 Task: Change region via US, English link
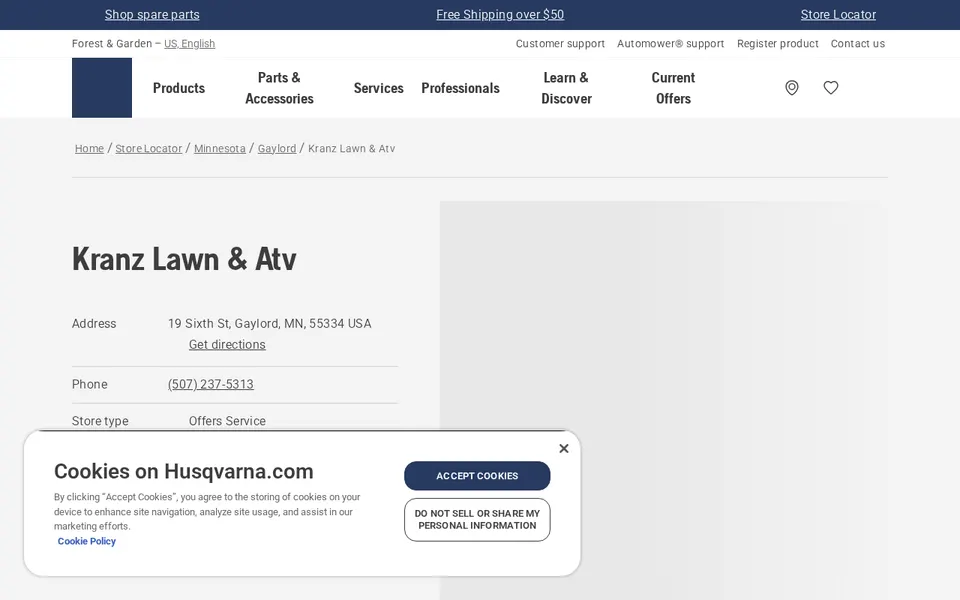click(189, 43)
